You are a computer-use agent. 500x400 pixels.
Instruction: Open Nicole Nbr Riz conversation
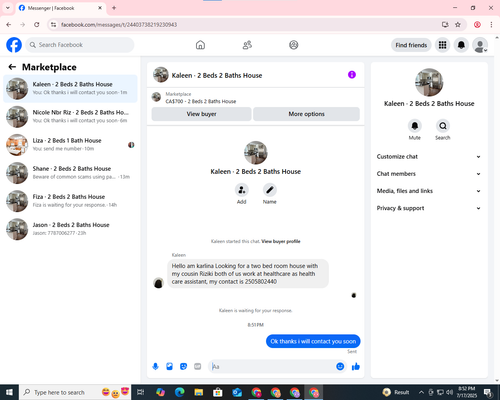coord(70,117)
